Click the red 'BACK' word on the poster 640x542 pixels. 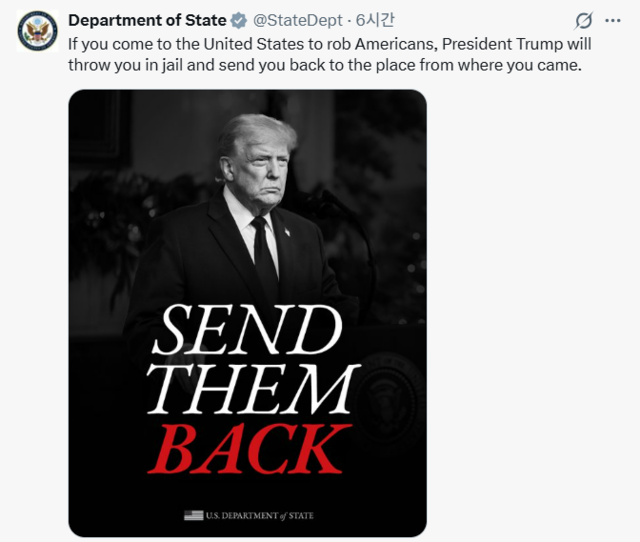256,448
